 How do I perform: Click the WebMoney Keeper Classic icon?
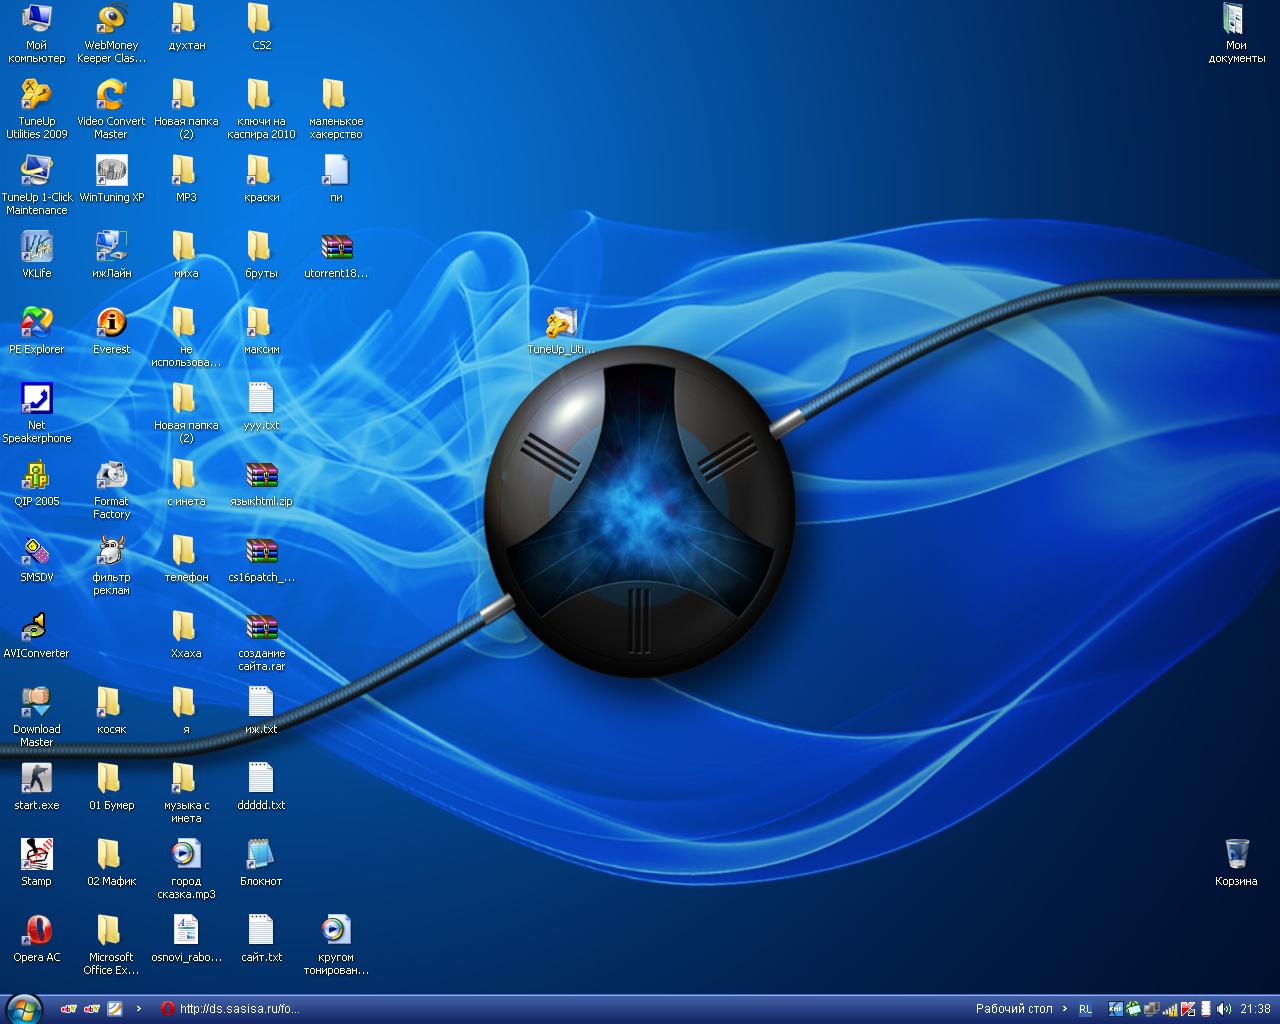point(111,19)
